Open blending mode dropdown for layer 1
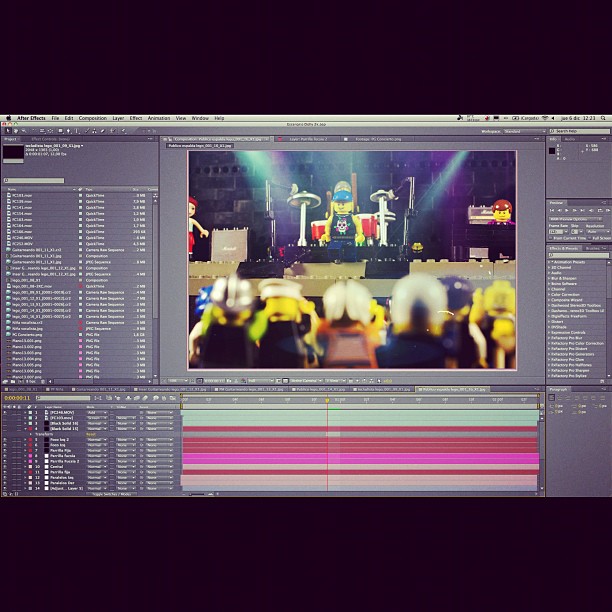Image resolution: width=612 pixels, height=612 pixels. coord(97,412)
